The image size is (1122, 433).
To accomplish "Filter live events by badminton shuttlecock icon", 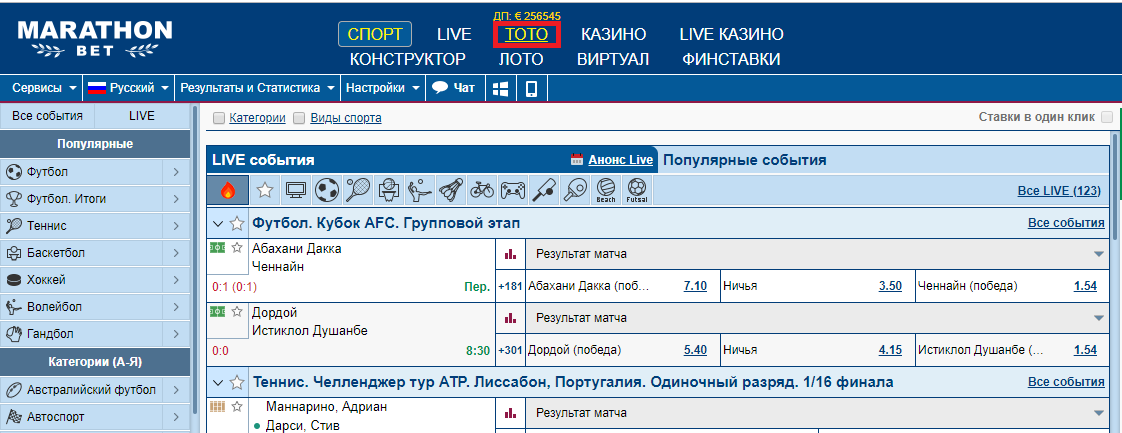I will (449, 190).
